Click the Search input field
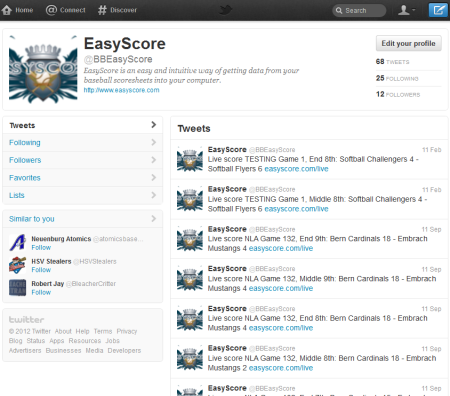Viewport: 450px width, 396px height. coord(359,10)
